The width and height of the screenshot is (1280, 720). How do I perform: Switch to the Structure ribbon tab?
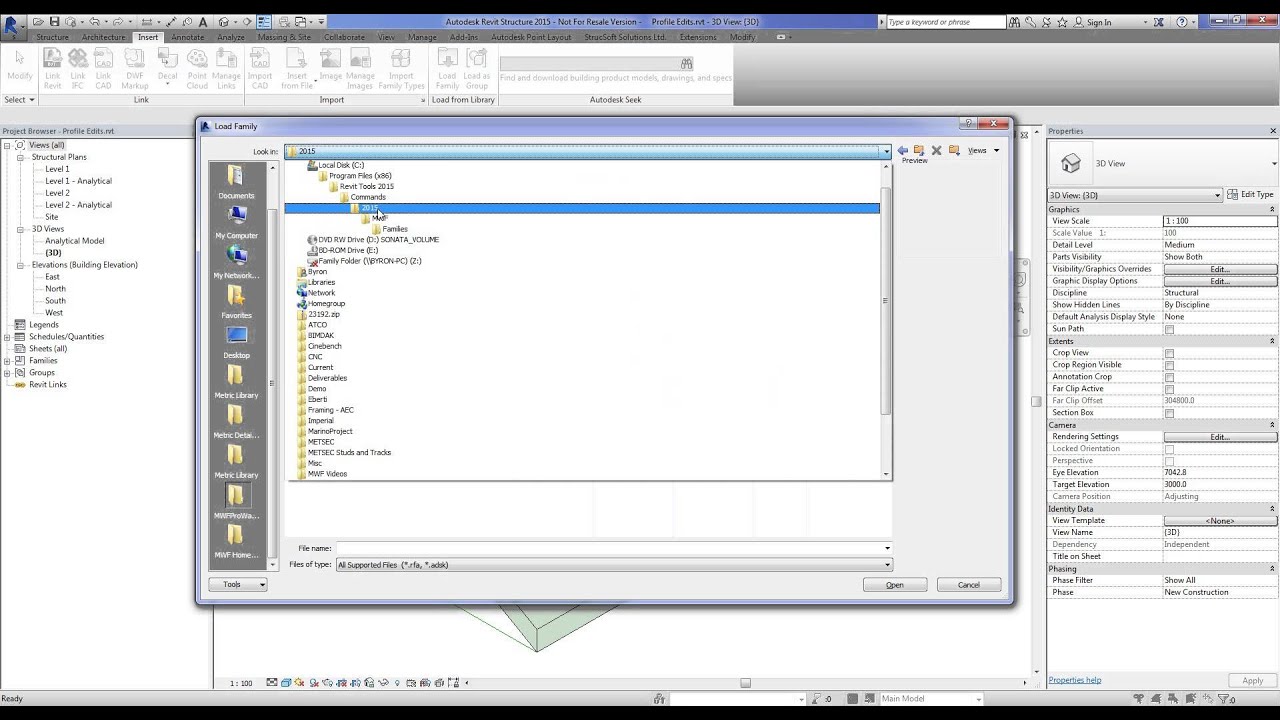coord(53,37)
